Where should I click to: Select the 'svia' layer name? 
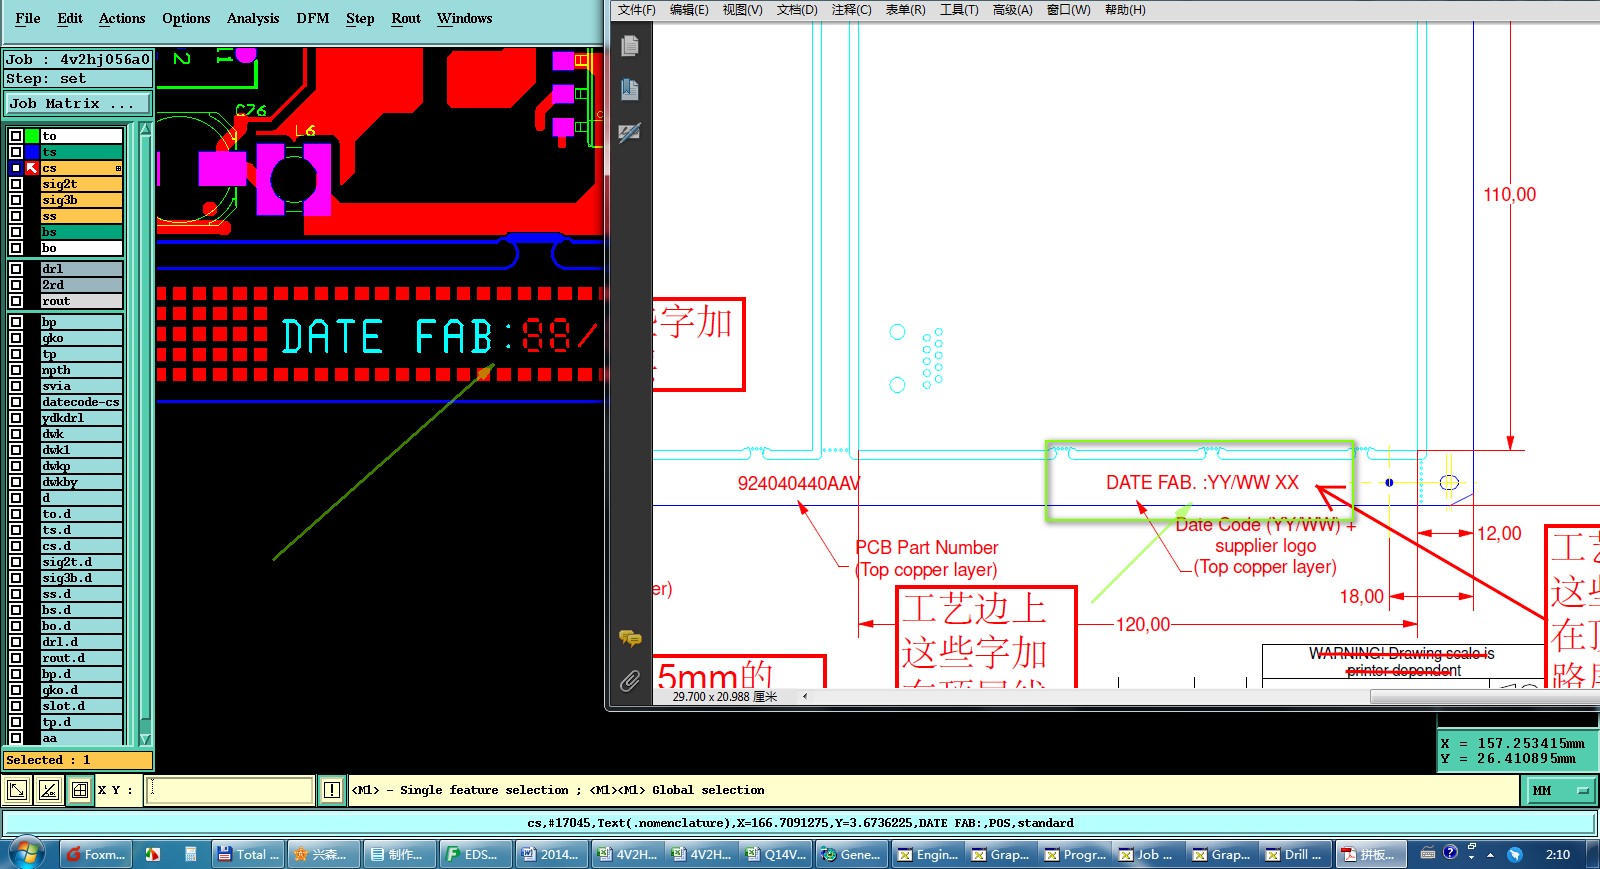pyautogui.click(x=81, y=386)
